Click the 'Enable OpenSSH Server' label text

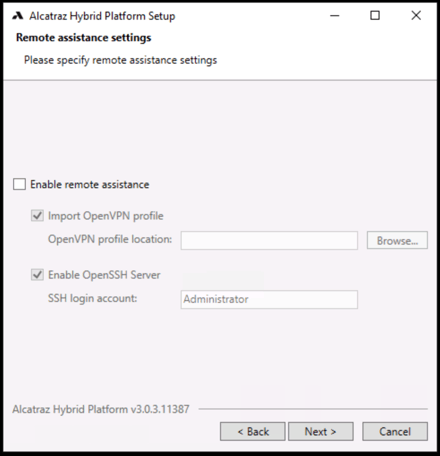click(x=104, y=275)
